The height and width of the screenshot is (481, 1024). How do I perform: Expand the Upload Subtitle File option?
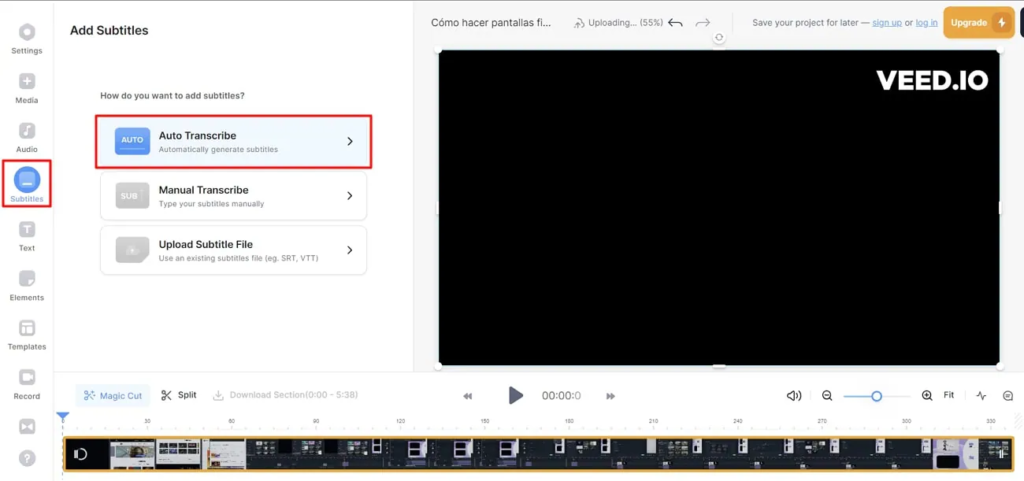[233, 250]
